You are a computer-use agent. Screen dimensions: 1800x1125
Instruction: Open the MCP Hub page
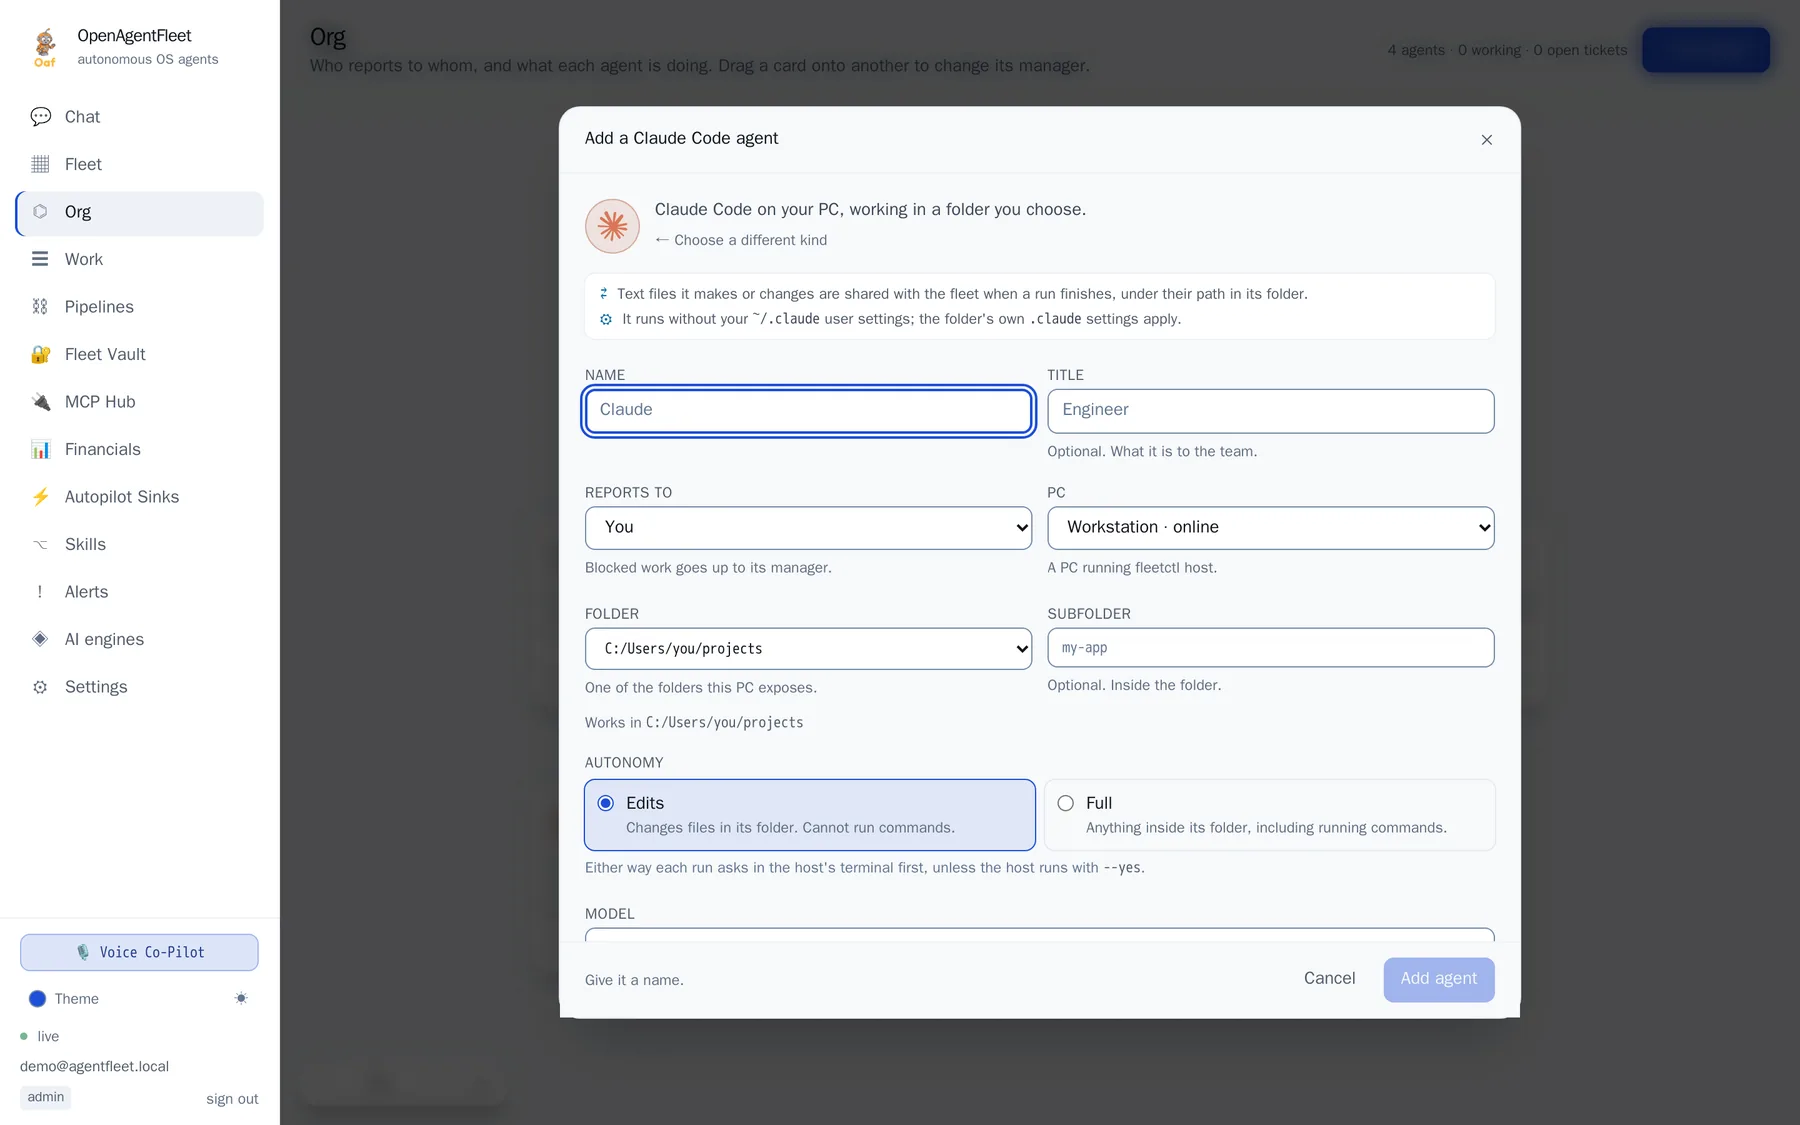(x=140, y=402)
